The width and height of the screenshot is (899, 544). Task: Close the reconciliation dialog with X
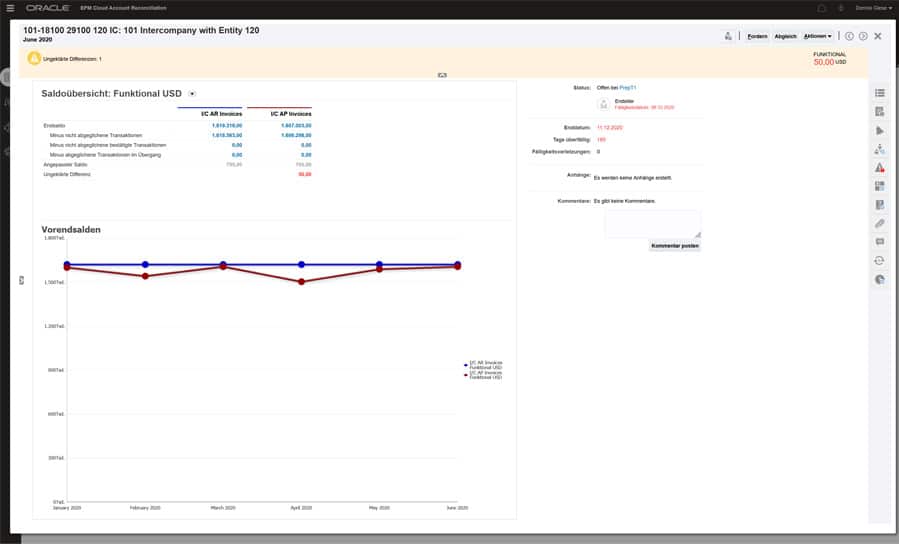[878, 36]
